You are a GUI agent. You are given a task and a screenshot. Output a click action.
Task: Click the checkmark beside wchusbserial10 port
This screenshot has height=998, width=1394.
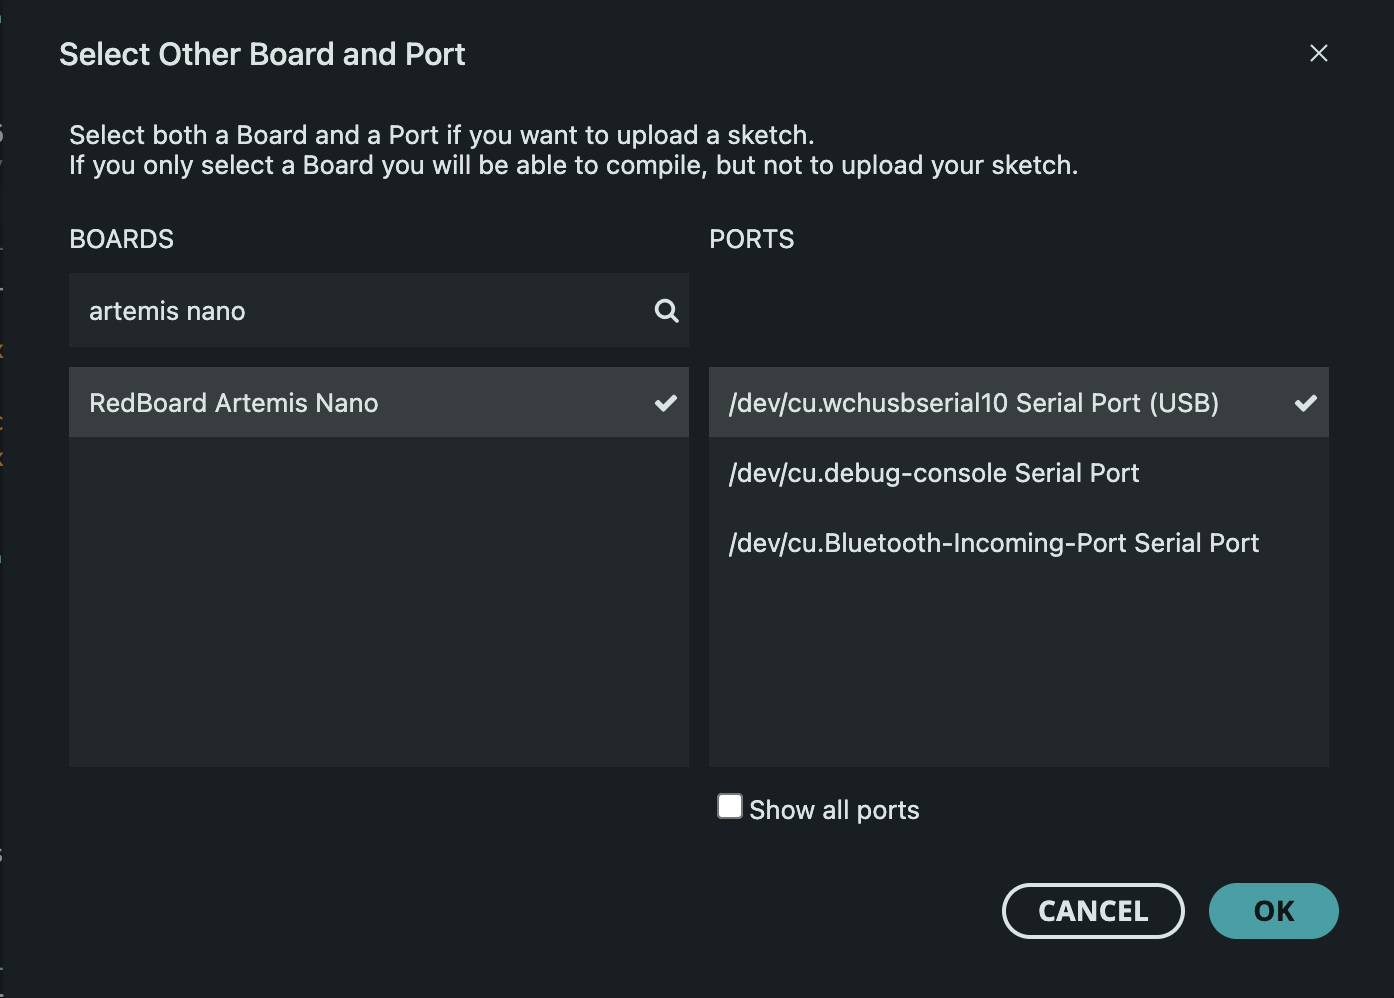point(1305,403)
